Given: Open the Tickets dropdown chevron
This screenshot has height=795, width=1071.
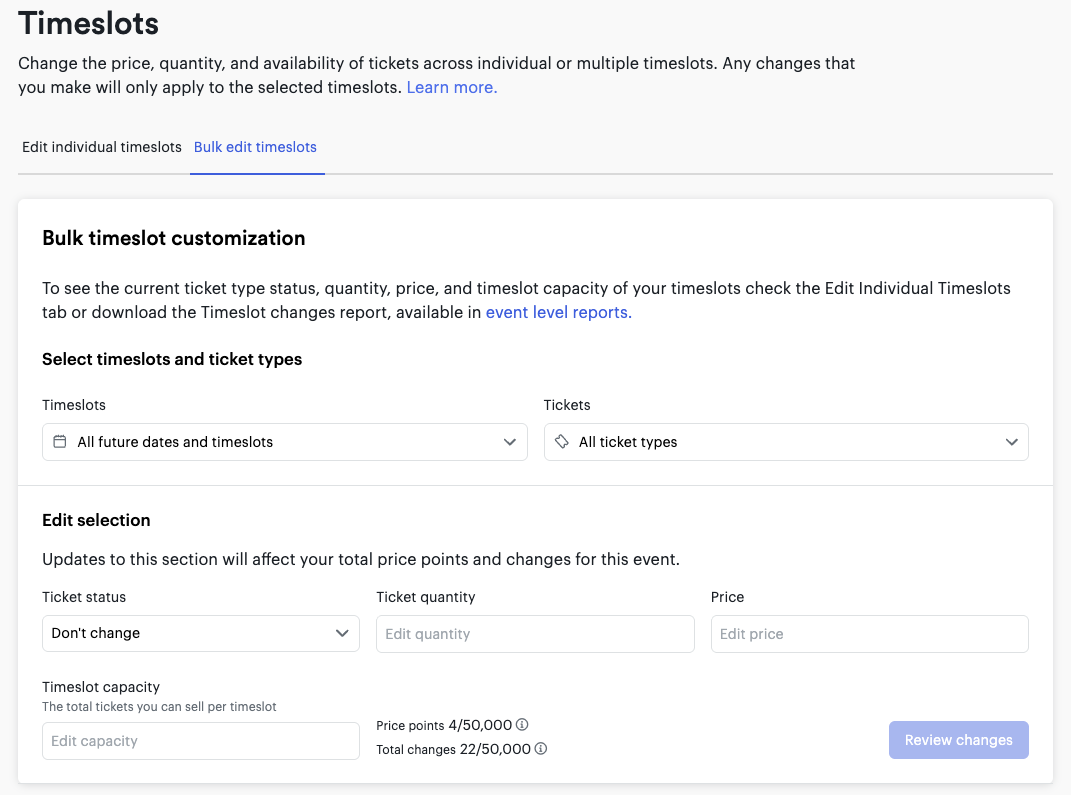Looking at the screenshot, I should point(1012,442).
